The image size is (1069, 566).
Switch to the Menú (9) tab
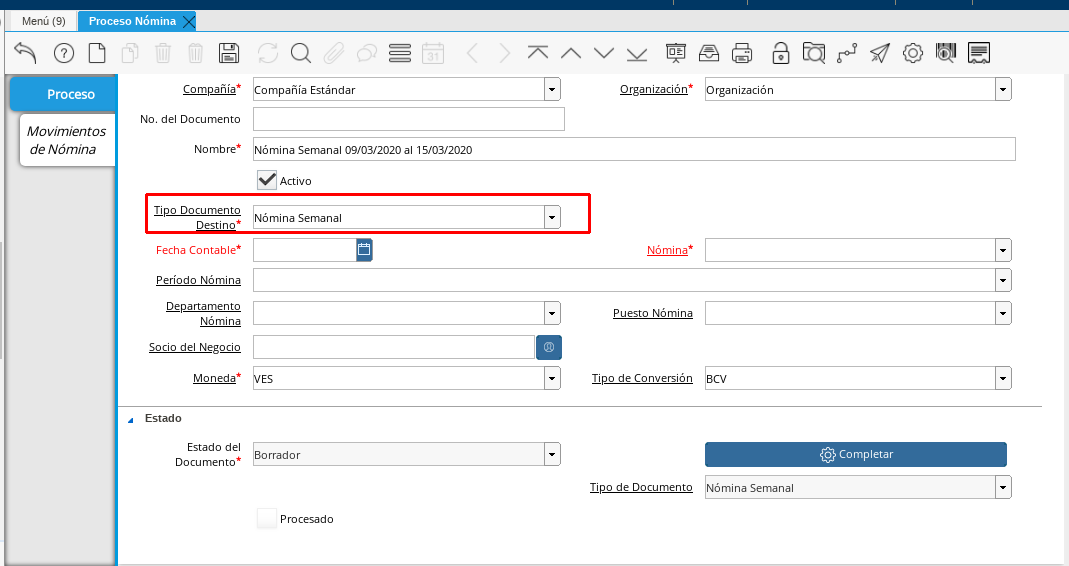tap(43, 21)
